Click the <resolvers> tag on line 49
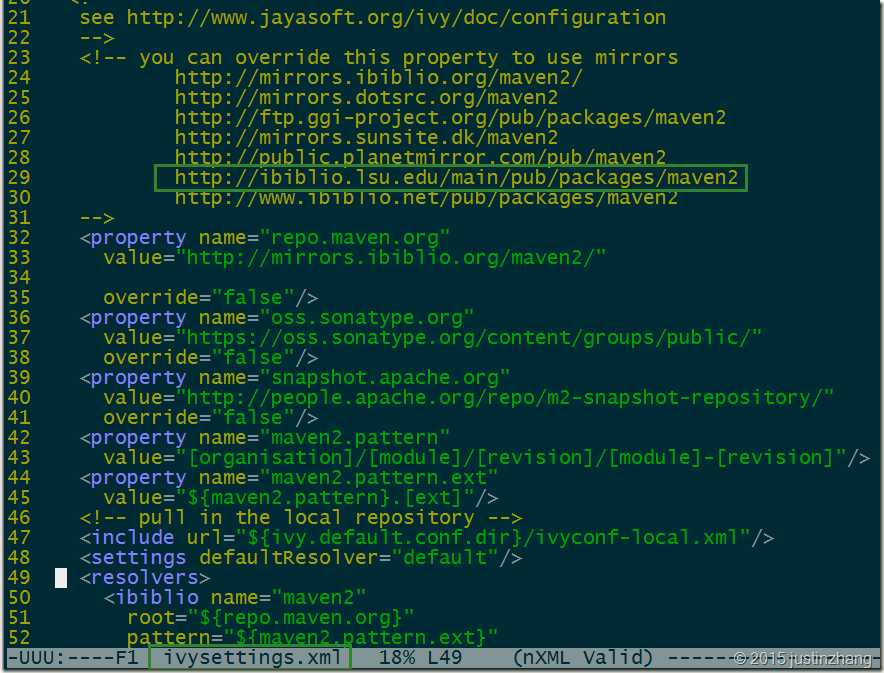The width and height of the screenshot is (884, 673). [x=144, y=577]
